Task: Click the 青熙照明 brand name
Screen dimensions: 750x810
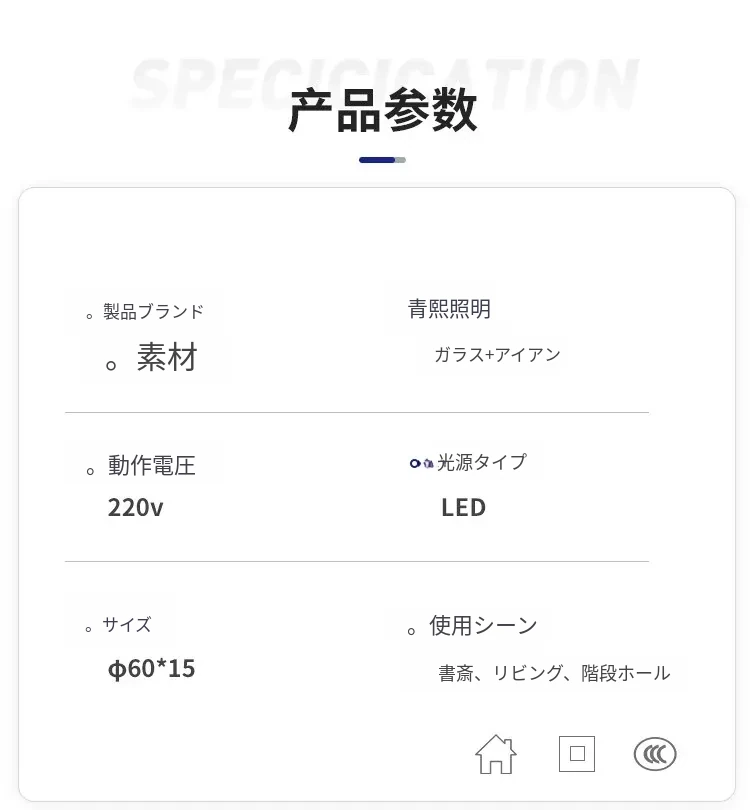Action: 449,309
